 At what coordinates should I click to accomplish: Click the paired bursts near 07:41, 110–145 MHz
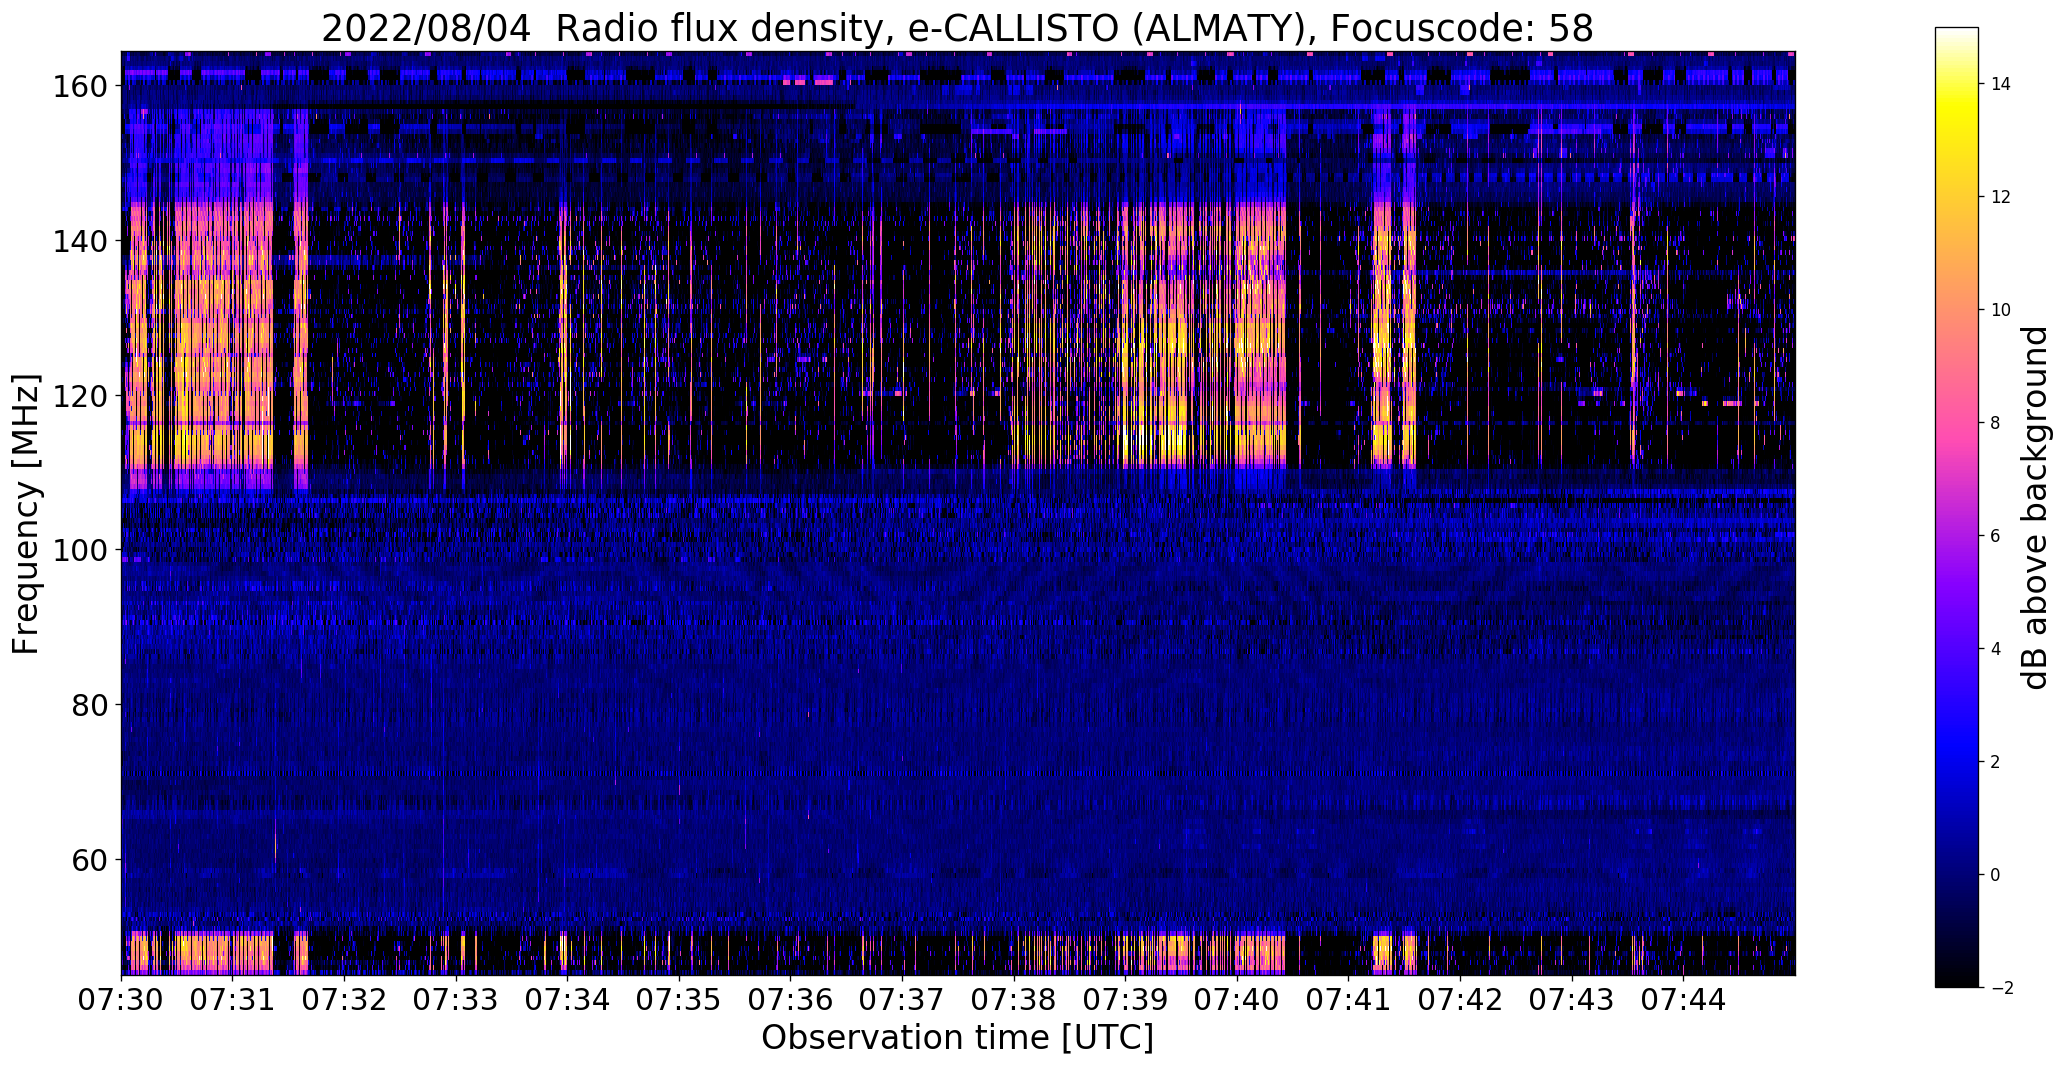(1394, 335)
